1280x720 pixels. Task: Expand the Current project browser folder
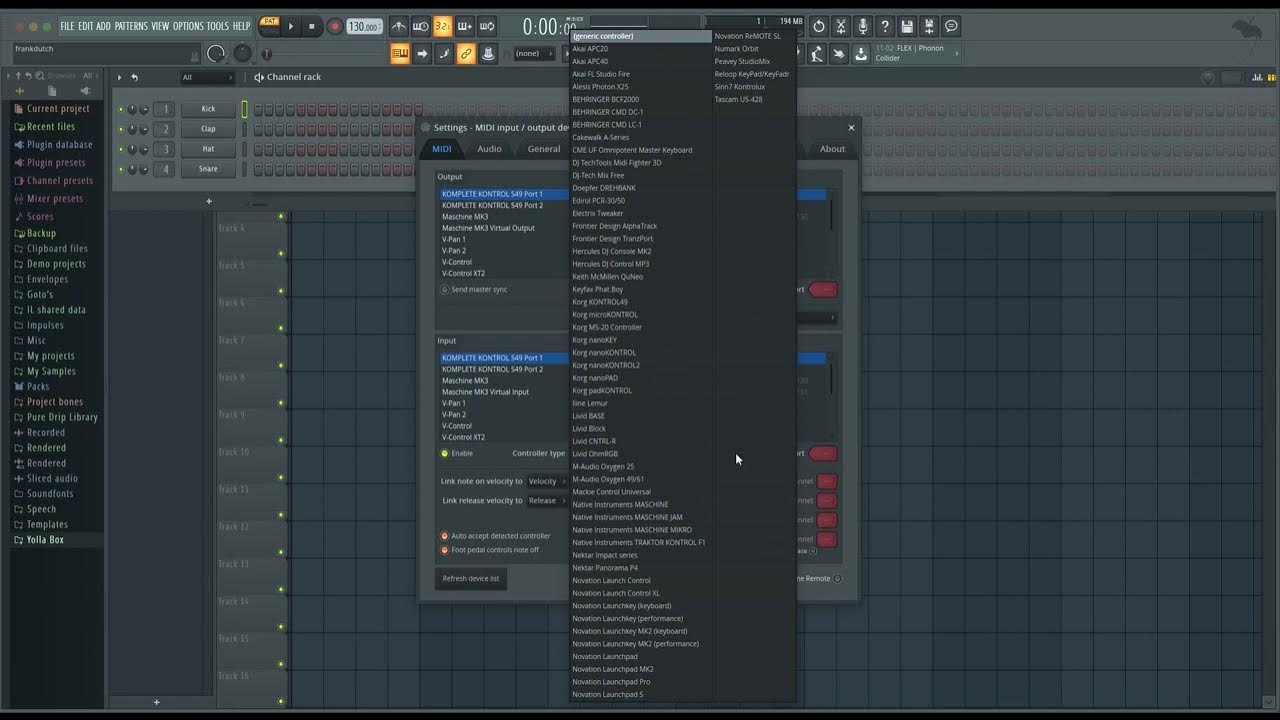click(x=58, y=109)
